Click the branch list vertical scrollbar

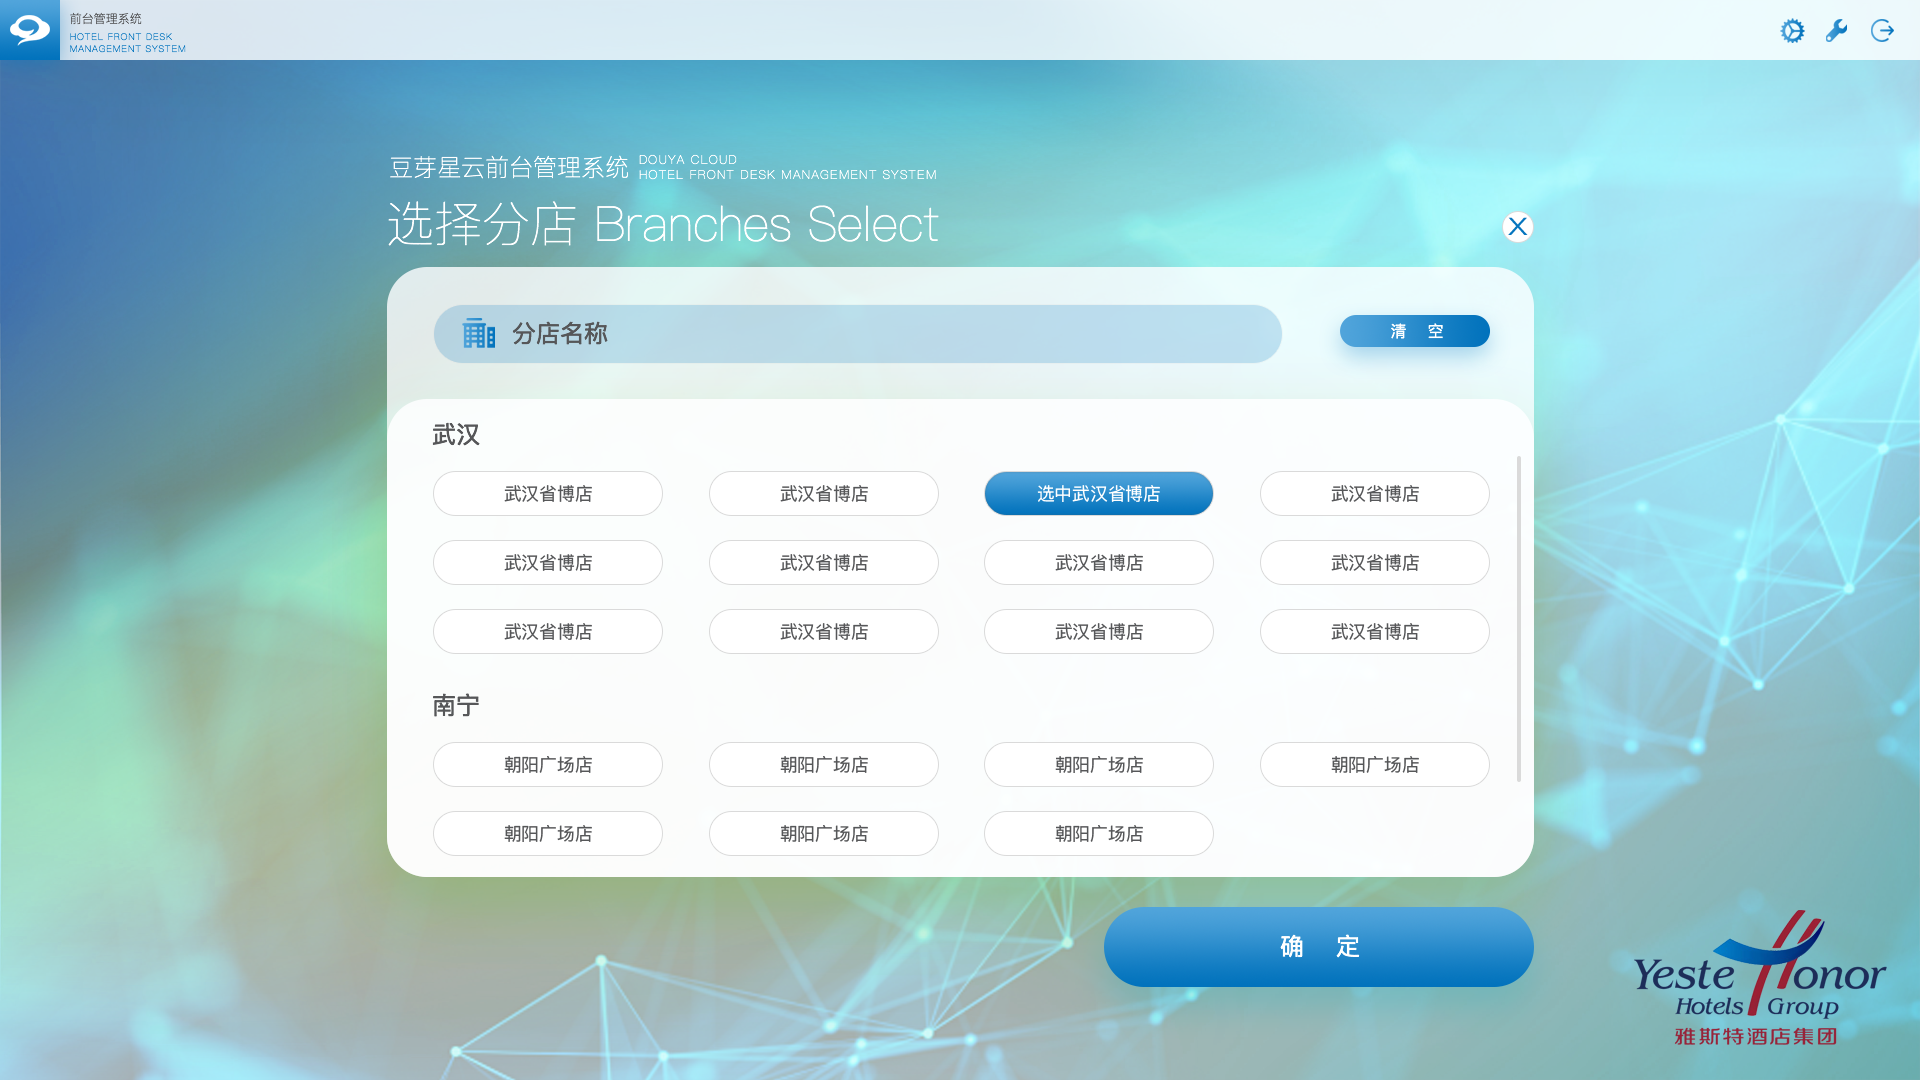pos(1518,620)
